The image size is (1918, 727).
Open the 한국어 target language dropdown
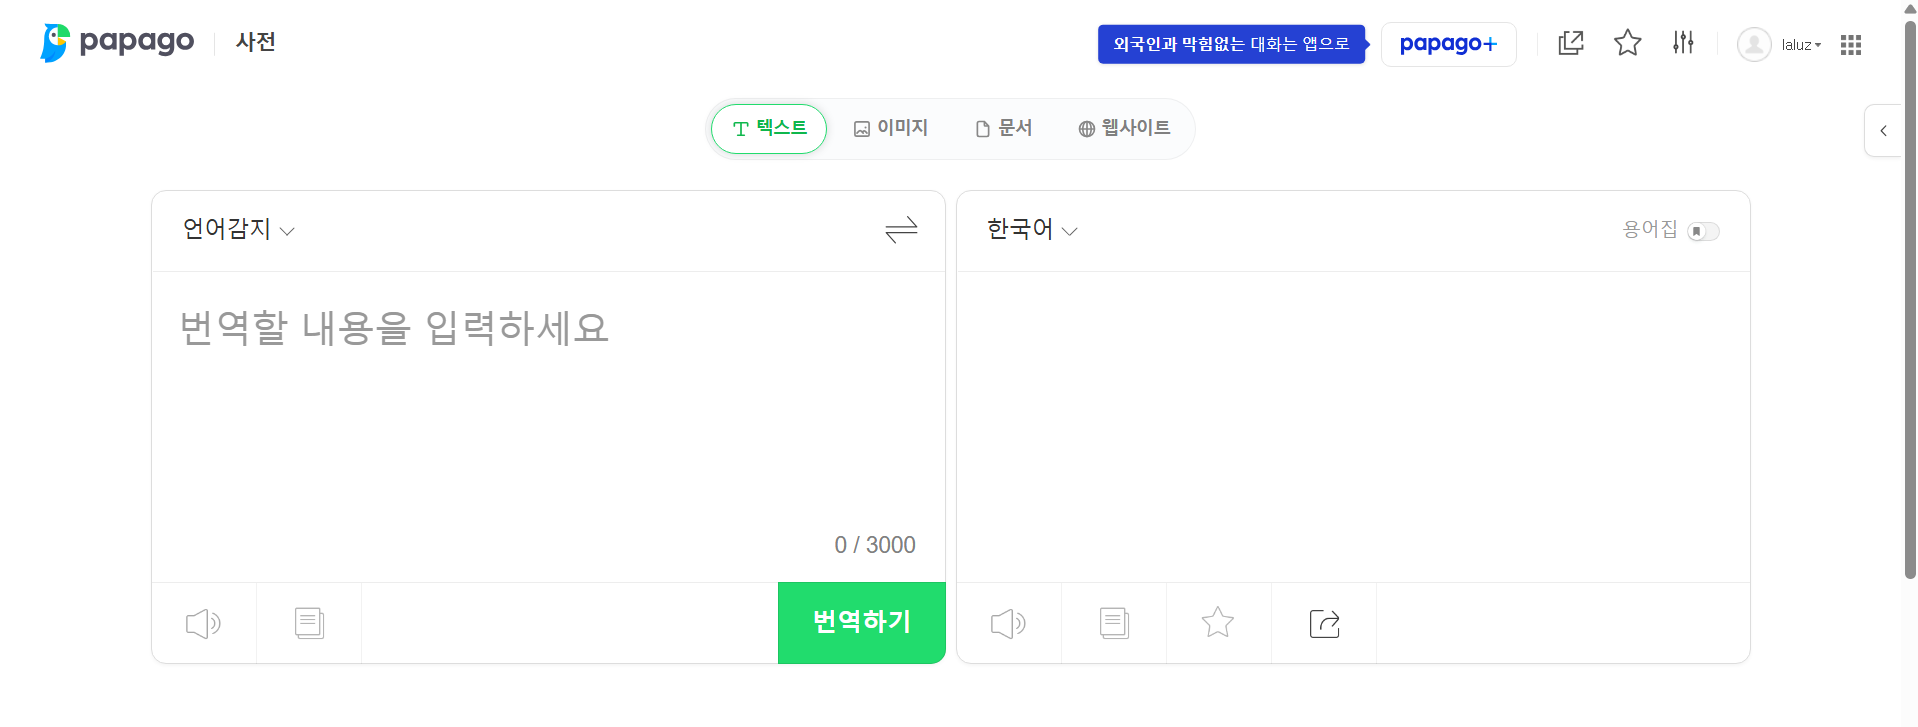coord(1031,229)
